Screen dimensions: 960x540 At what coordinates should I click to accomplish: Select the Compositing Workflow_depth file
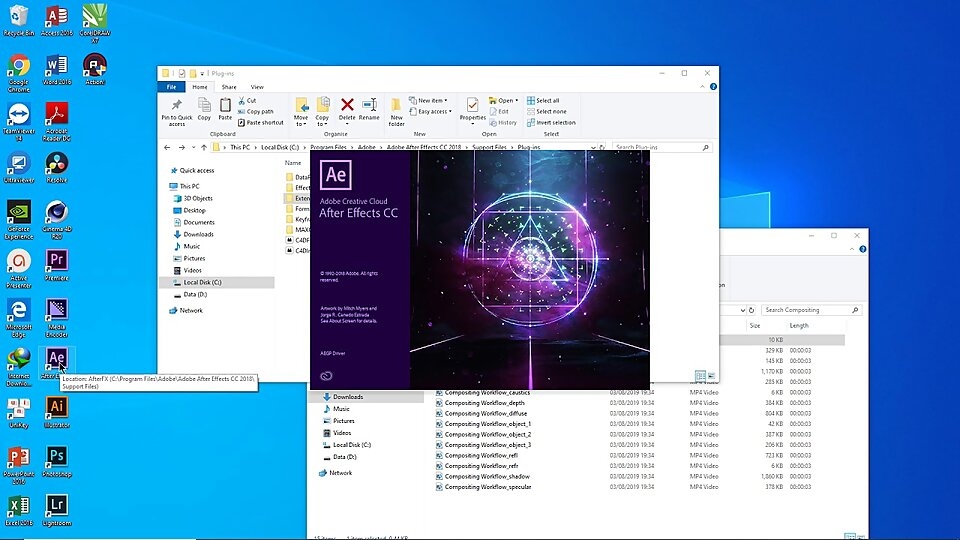tap(480, 403)
